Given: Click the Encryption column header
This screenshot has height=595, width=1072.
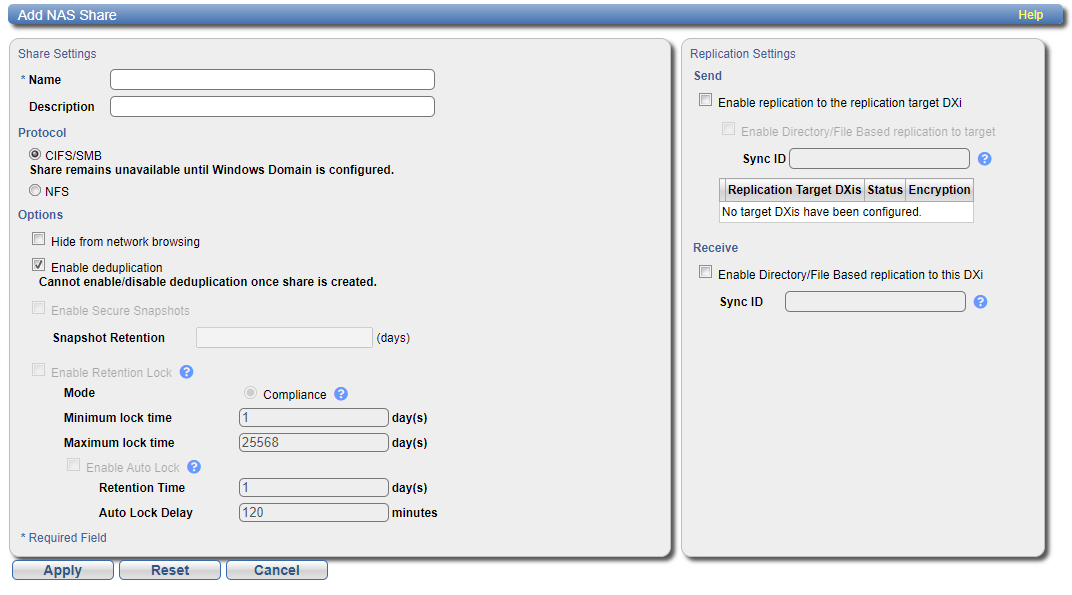Looking at the screenshot, I should [939, 190].
